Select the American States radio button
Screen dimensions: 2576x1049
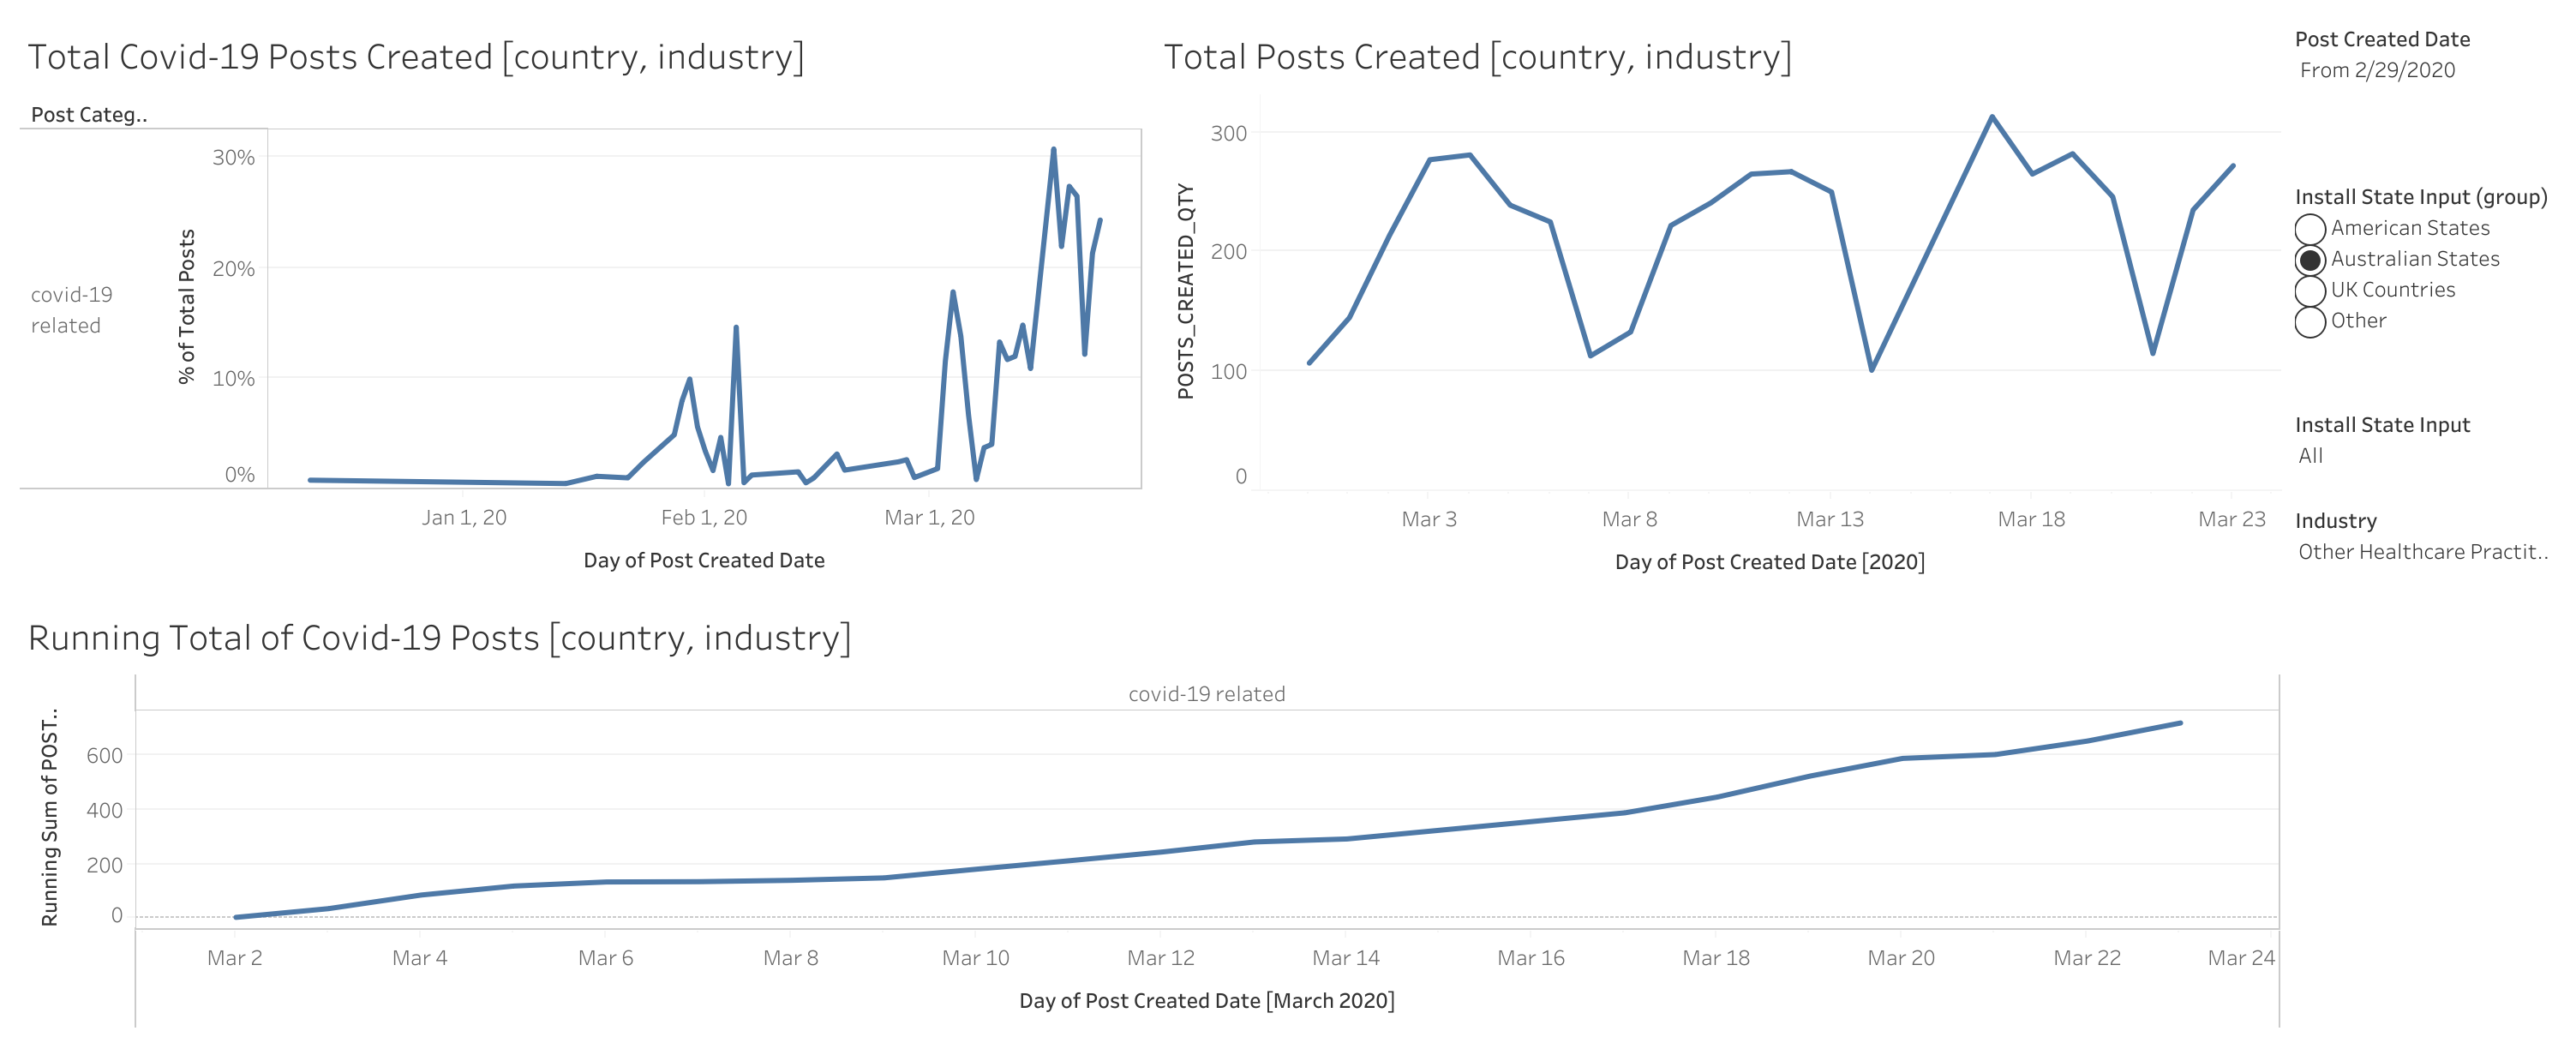pyautogui.click(x=2309, y=229)
